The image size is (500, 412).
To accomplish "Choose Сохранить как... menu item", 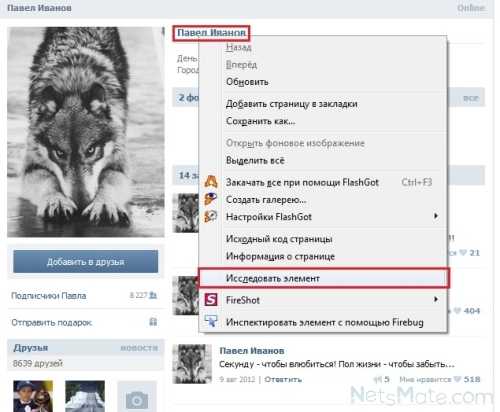I will tap(261, 121).
